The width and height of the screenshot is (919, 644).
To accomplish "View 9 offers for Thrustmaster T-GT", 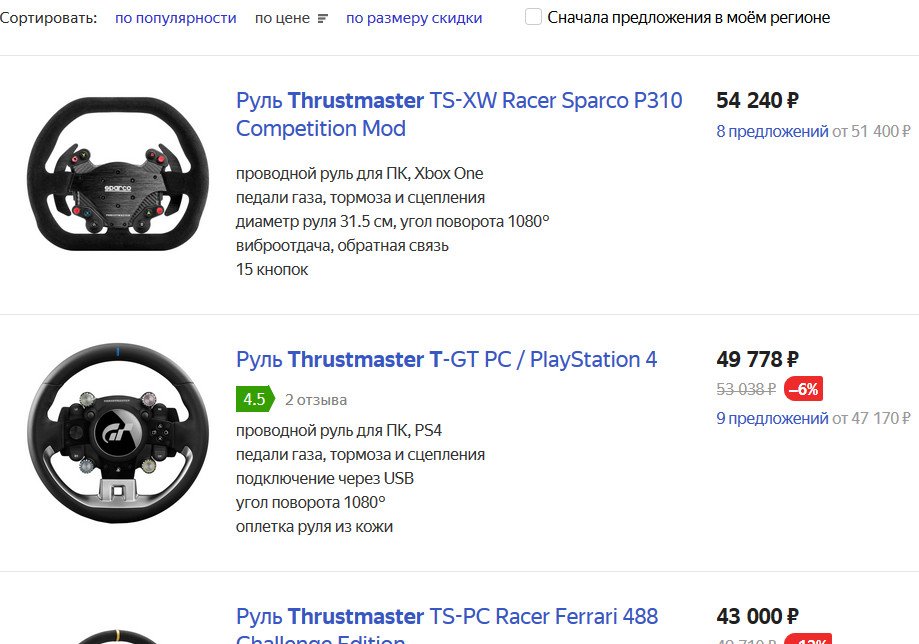I will 772,418.
